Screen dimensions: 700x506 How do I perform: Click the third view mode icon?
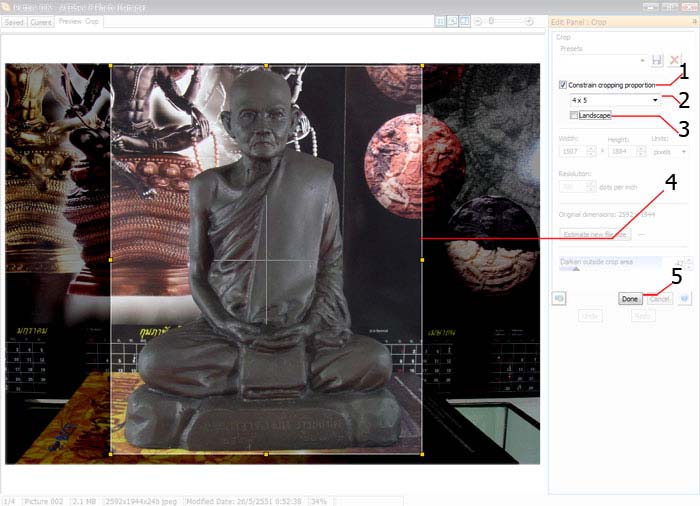tap(465, 21)
